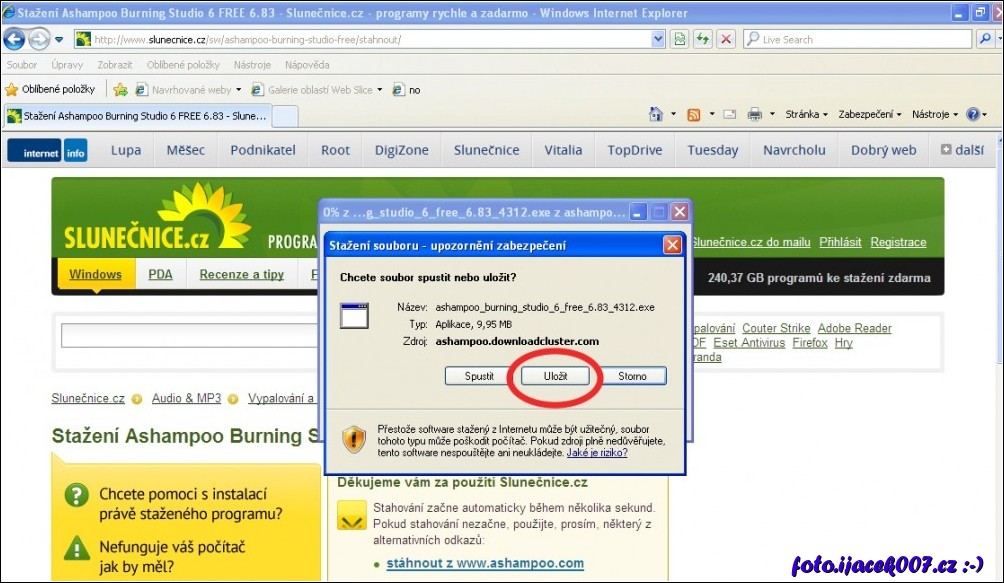Click the Stop loading X icon
The image size is (1004, 583).
[725, 39]
